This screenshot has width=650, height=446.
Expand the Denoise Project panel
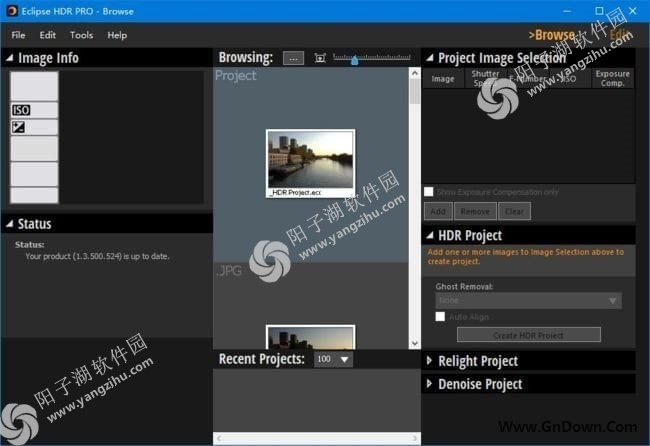click(429, 384)
